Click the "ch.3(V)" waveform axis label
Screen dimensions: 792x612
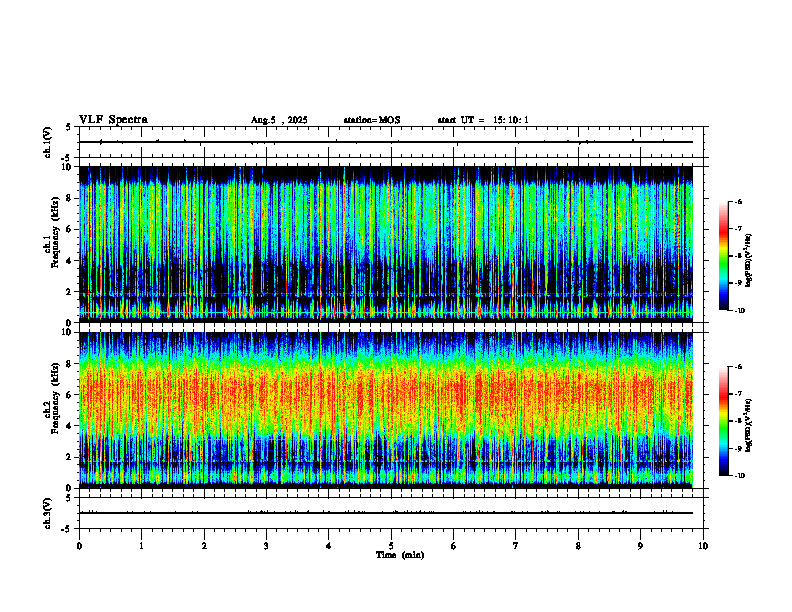[47, 513]
